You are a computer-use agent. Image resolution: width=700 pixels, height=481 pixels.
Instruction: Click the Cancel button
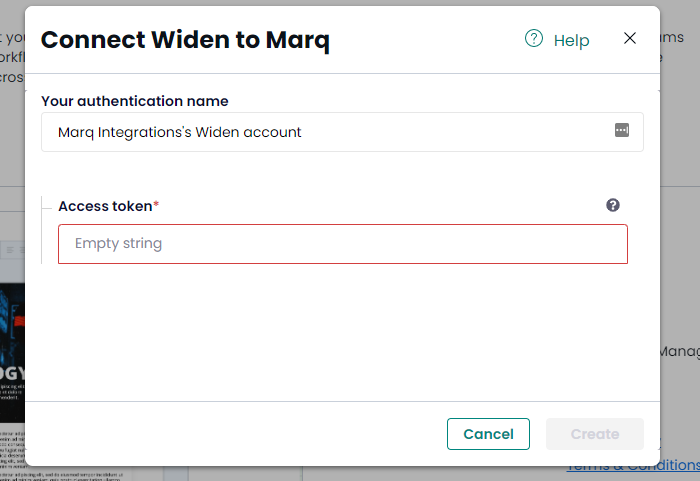488,434
